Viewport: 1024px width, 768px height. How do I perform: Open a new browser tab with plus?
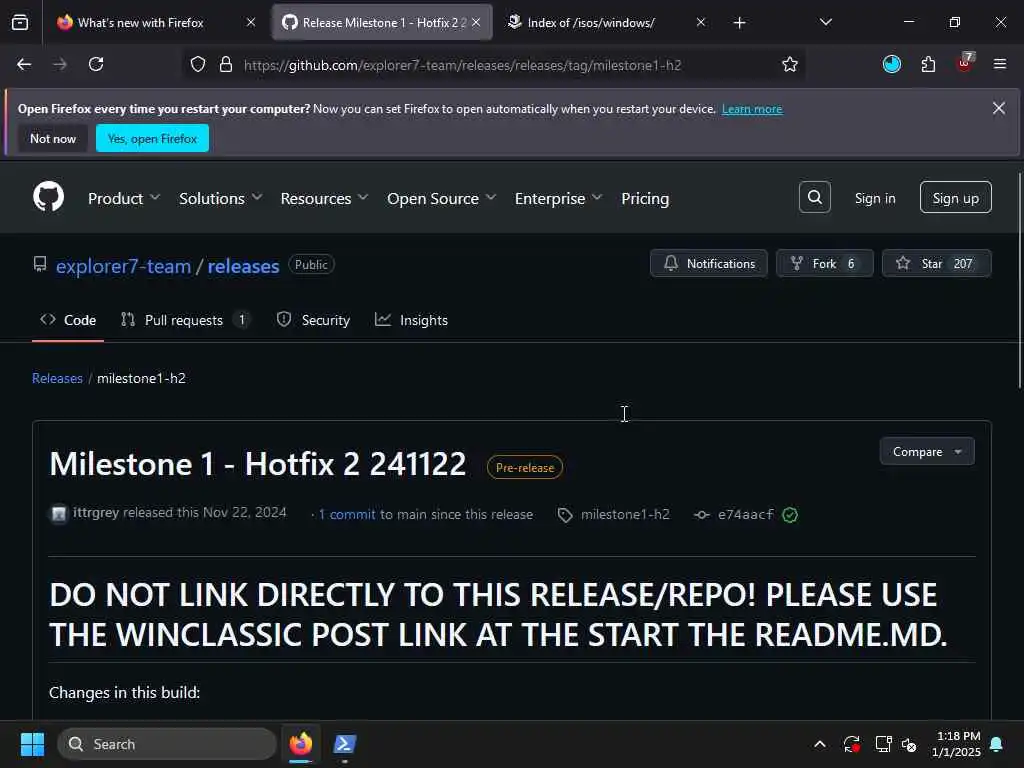point(739,23)
